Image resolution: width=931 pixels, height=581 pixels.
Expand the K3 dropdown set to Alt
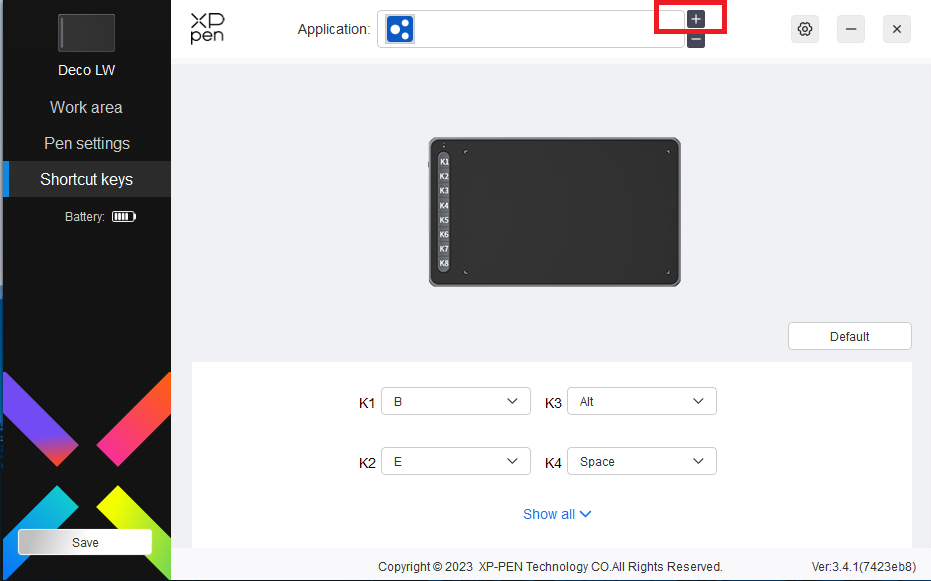coord(642,401)
